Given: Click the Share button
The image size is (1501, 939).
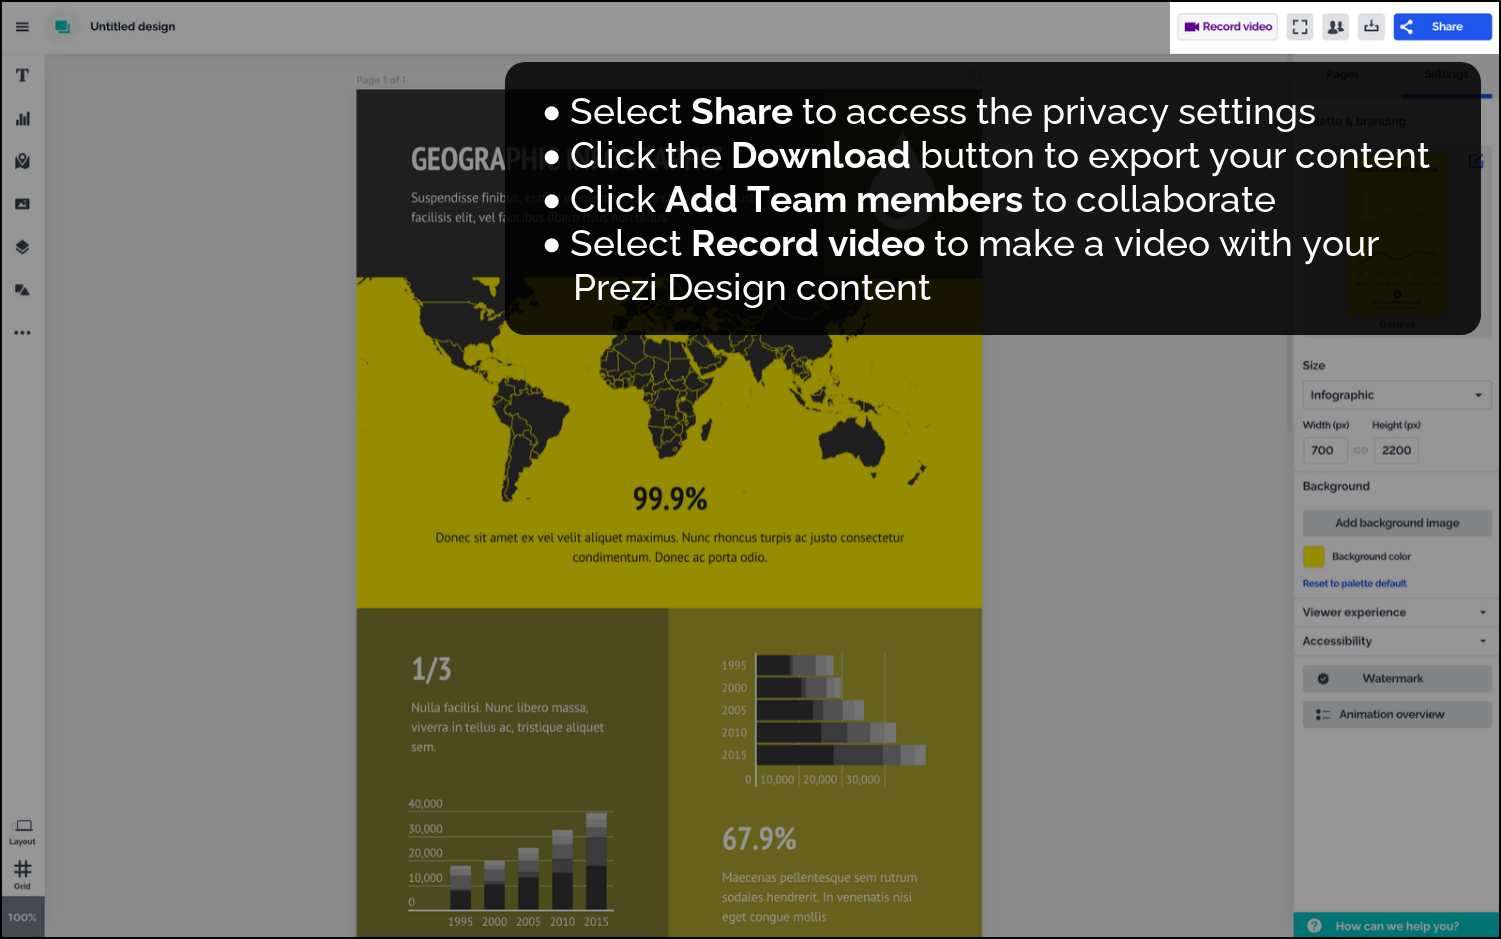Looking at the screenshot, I should 1442,27.
